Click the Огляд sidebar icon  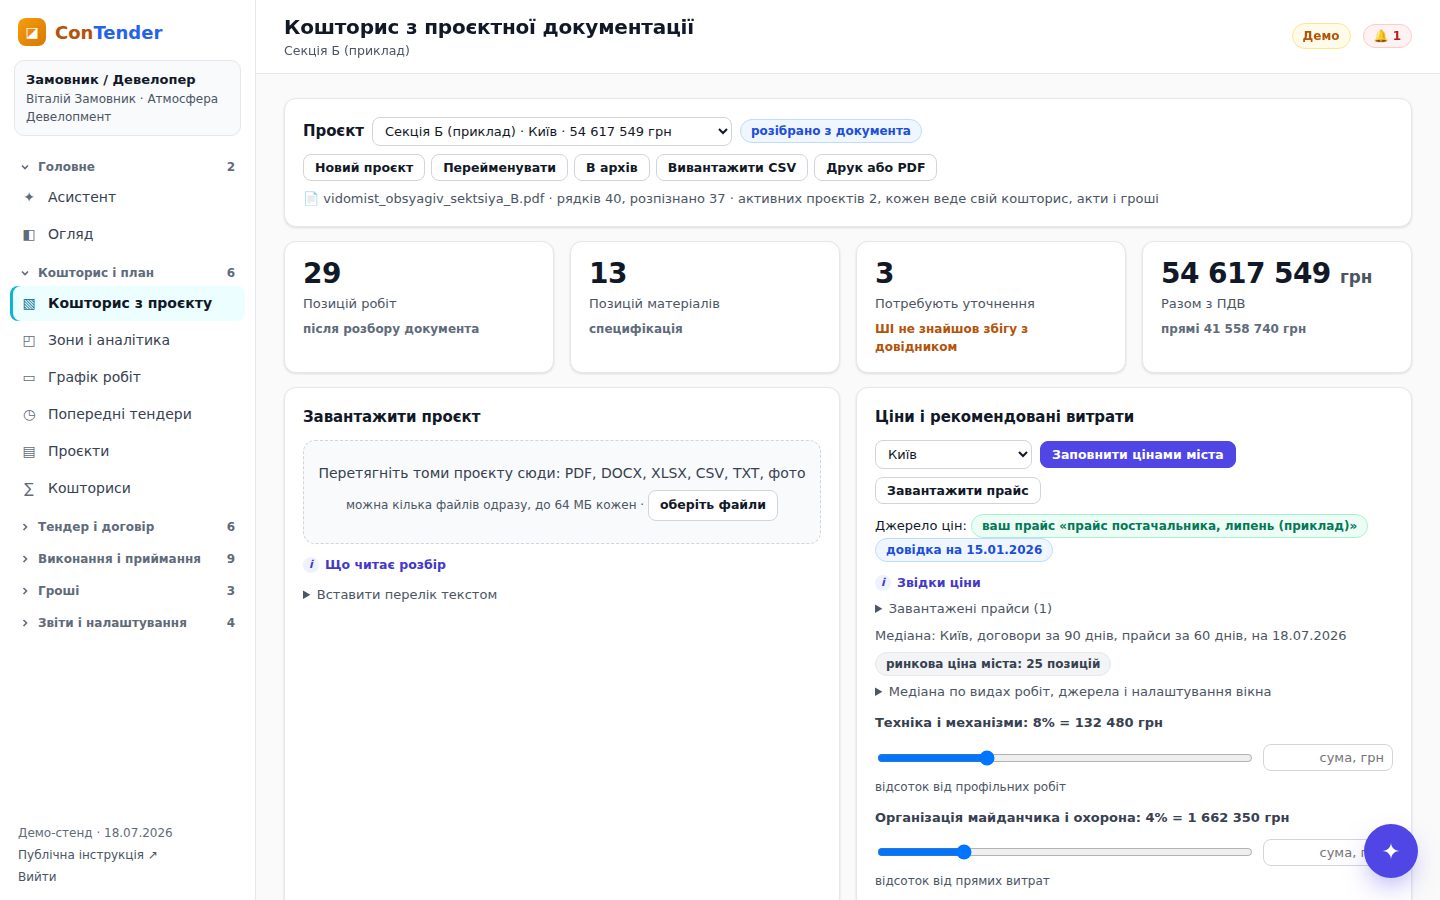click(29, 234)
